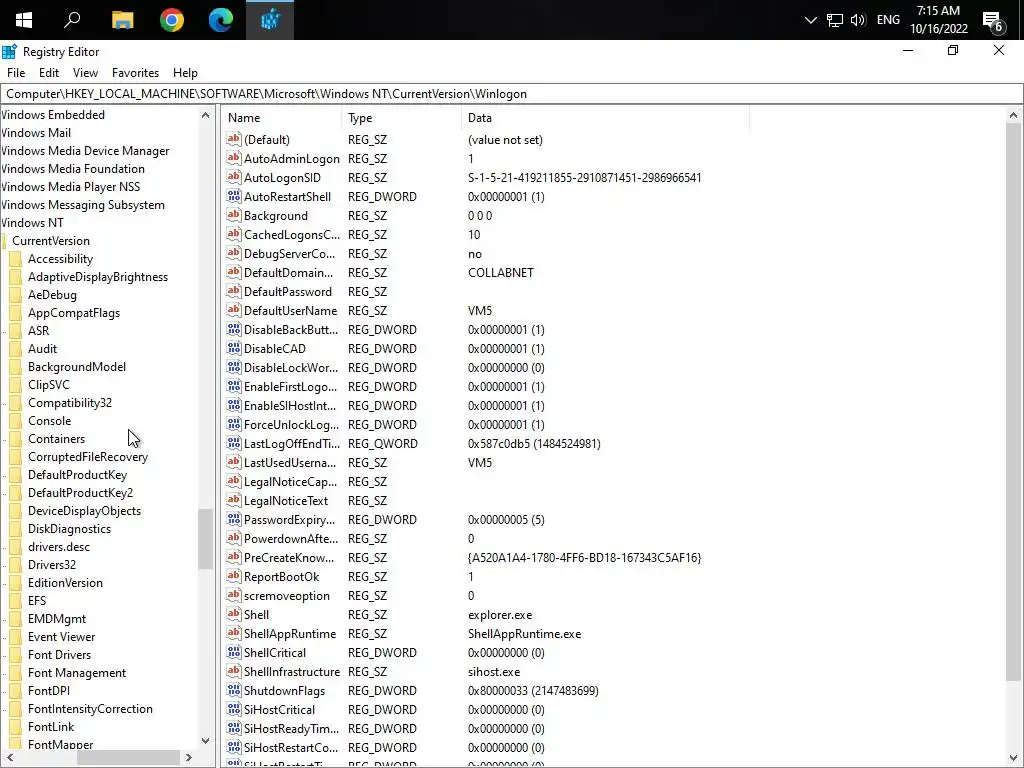Click the FontLink folder icon
This screenshot has height=768, width=1024.
pos(16,726)
